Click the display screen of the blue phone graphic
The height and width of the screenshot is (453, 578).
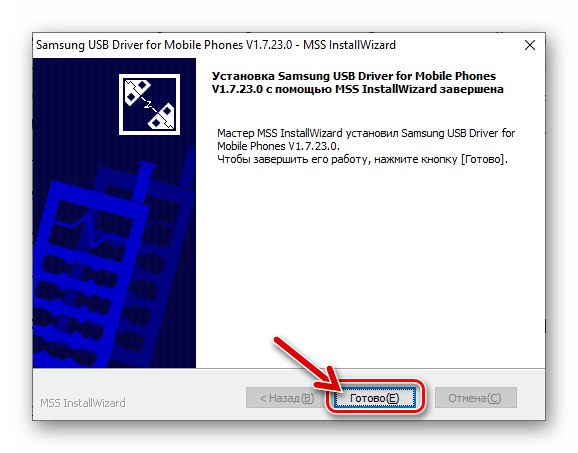pyautogui.click(x=90, y=231)
